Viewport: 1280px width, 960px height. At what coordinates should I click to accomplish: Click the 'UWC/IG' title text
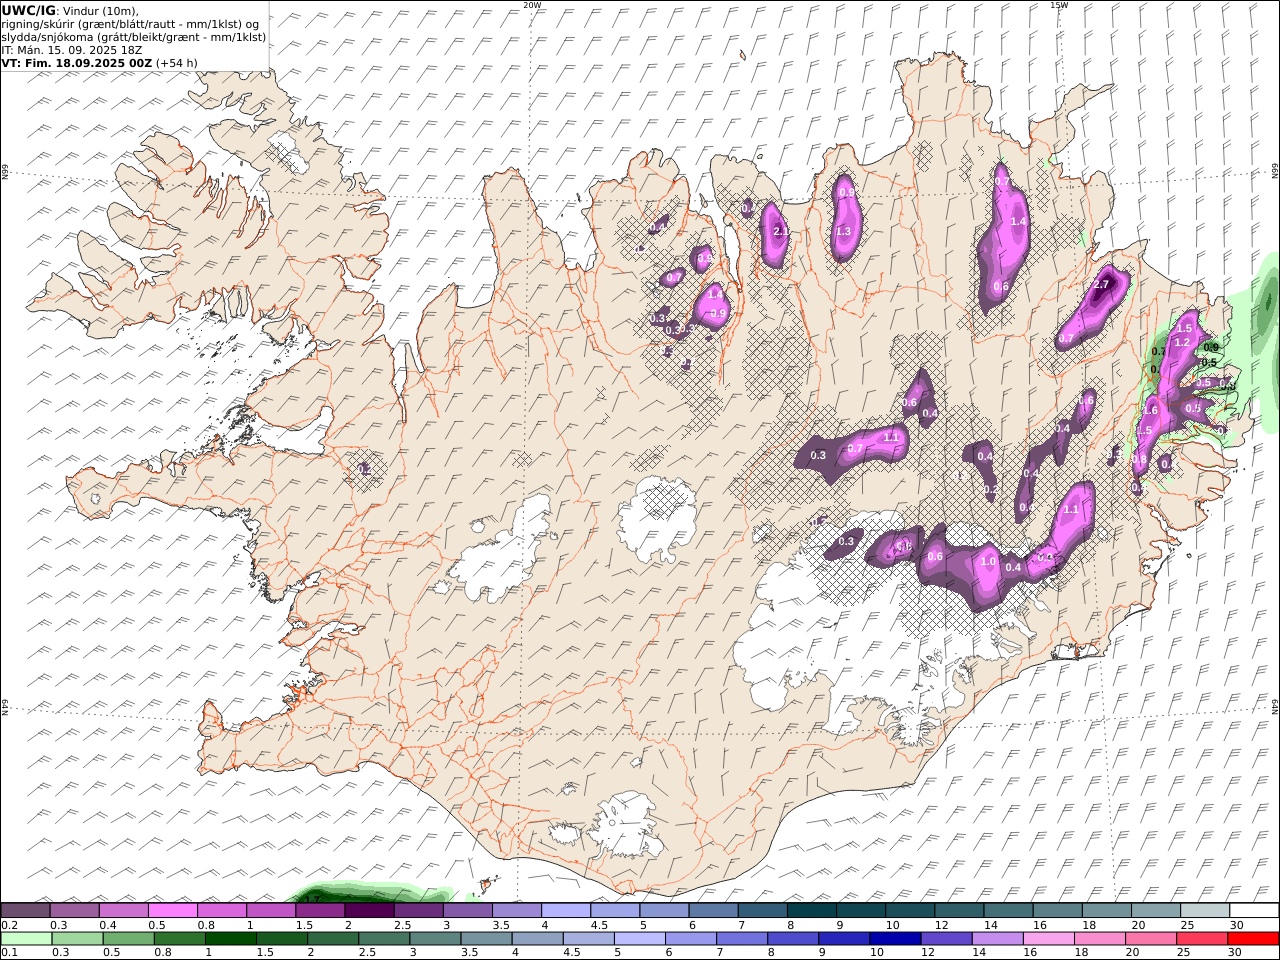29,10
